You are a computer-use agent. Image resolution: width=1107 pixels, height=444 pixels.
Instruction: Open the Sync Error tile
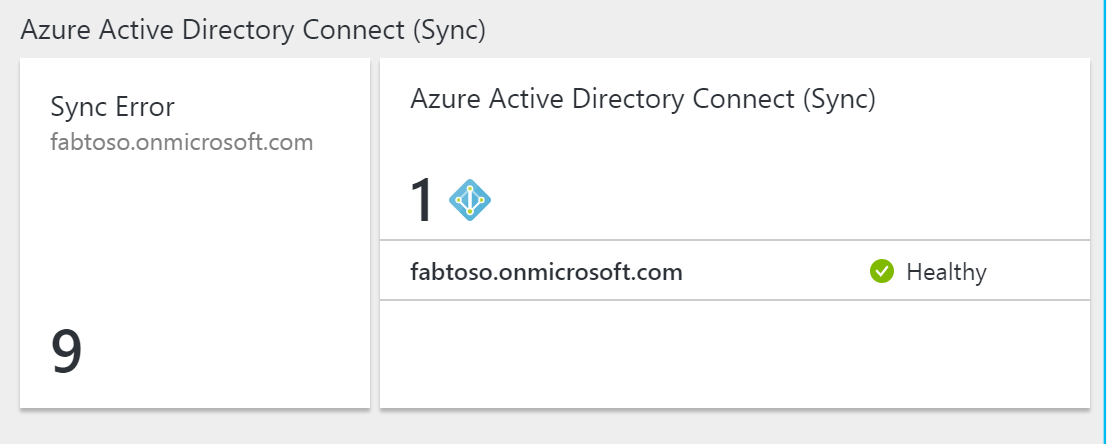[x=195, y=232]
